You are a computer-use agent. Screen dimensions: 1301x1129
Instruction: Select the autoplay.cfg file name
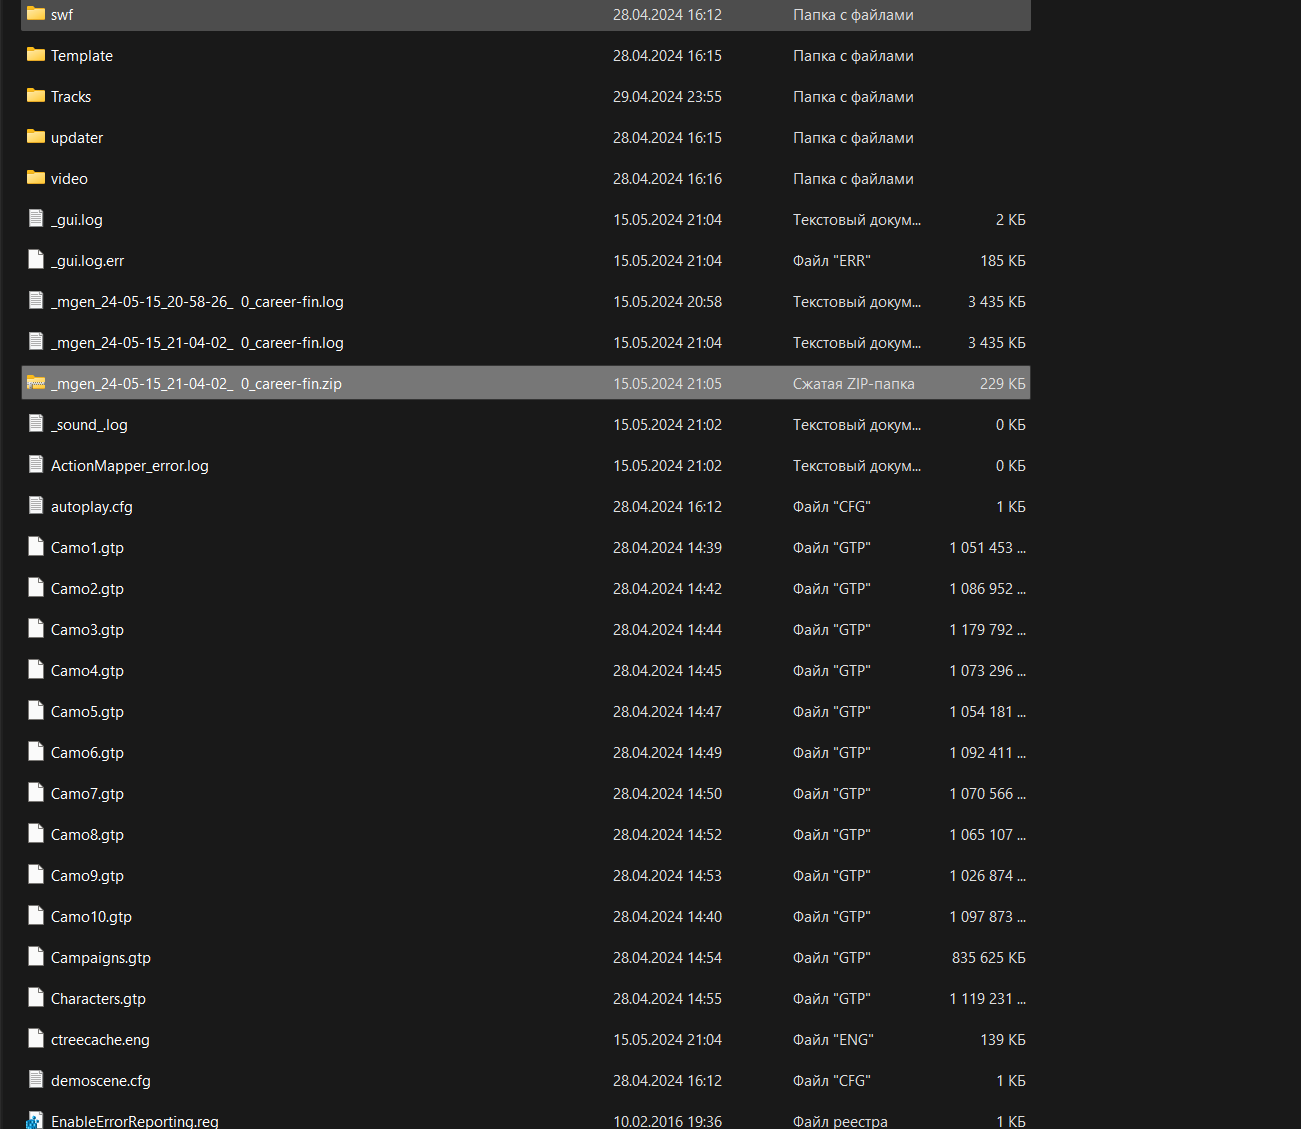click(x=92, y=507)
